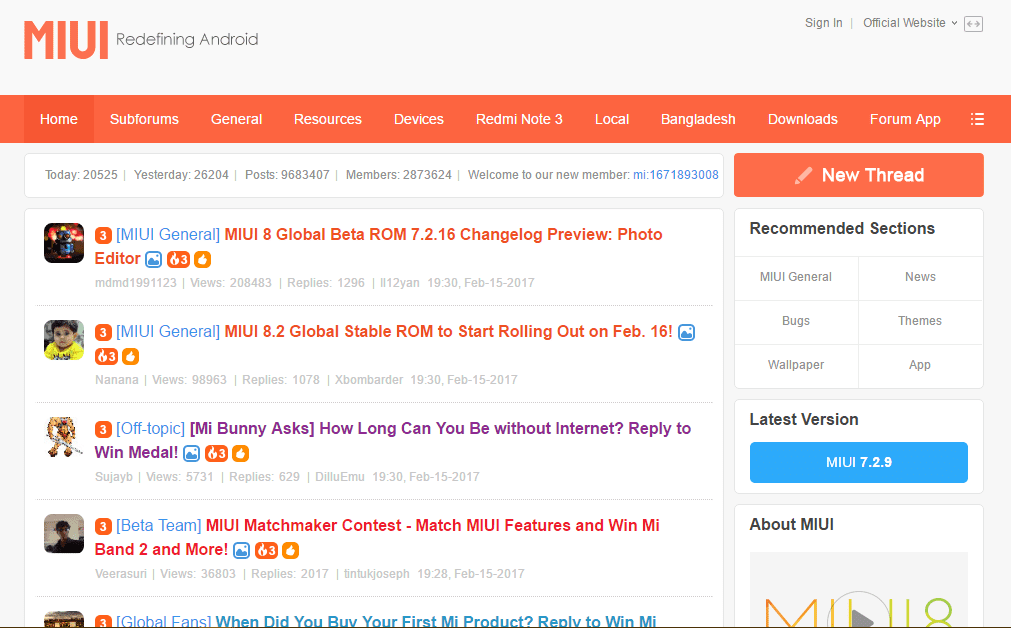The height and width of the screenshot is (628, 1011).
Task: Click the MIUI logo in header
Action: coord(66,39)
